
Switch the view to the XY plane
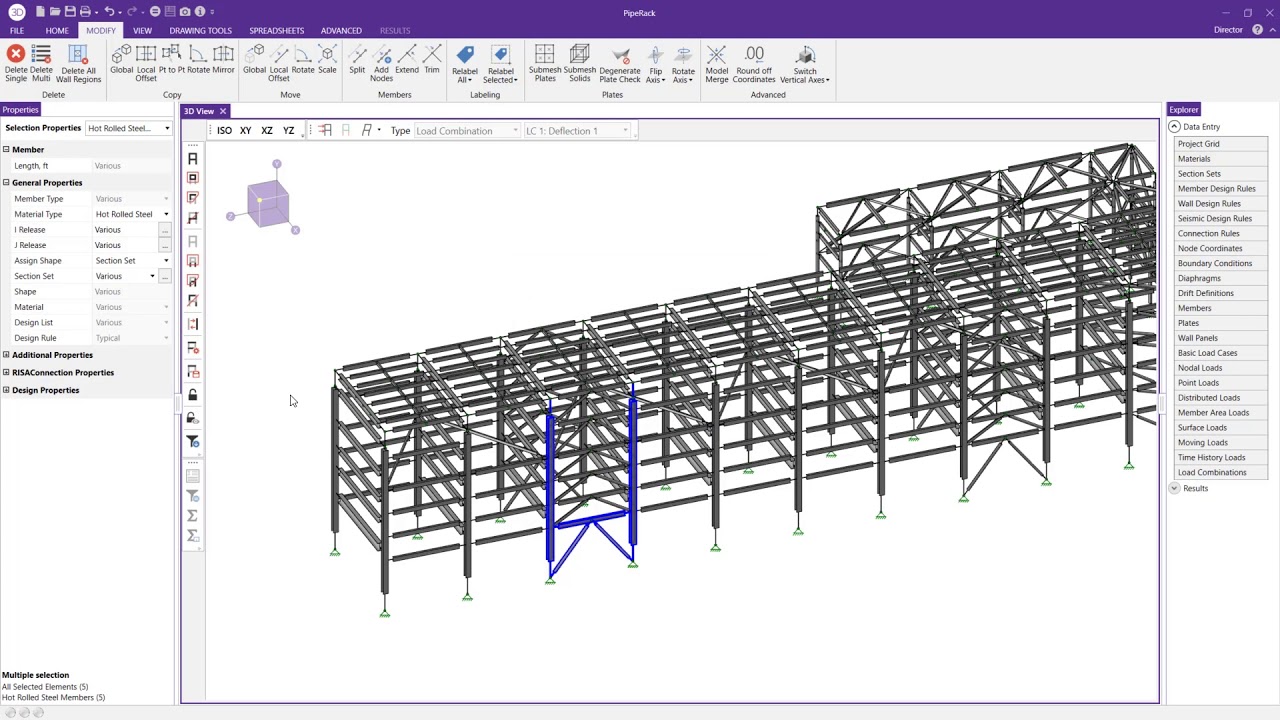pos(245,131)
